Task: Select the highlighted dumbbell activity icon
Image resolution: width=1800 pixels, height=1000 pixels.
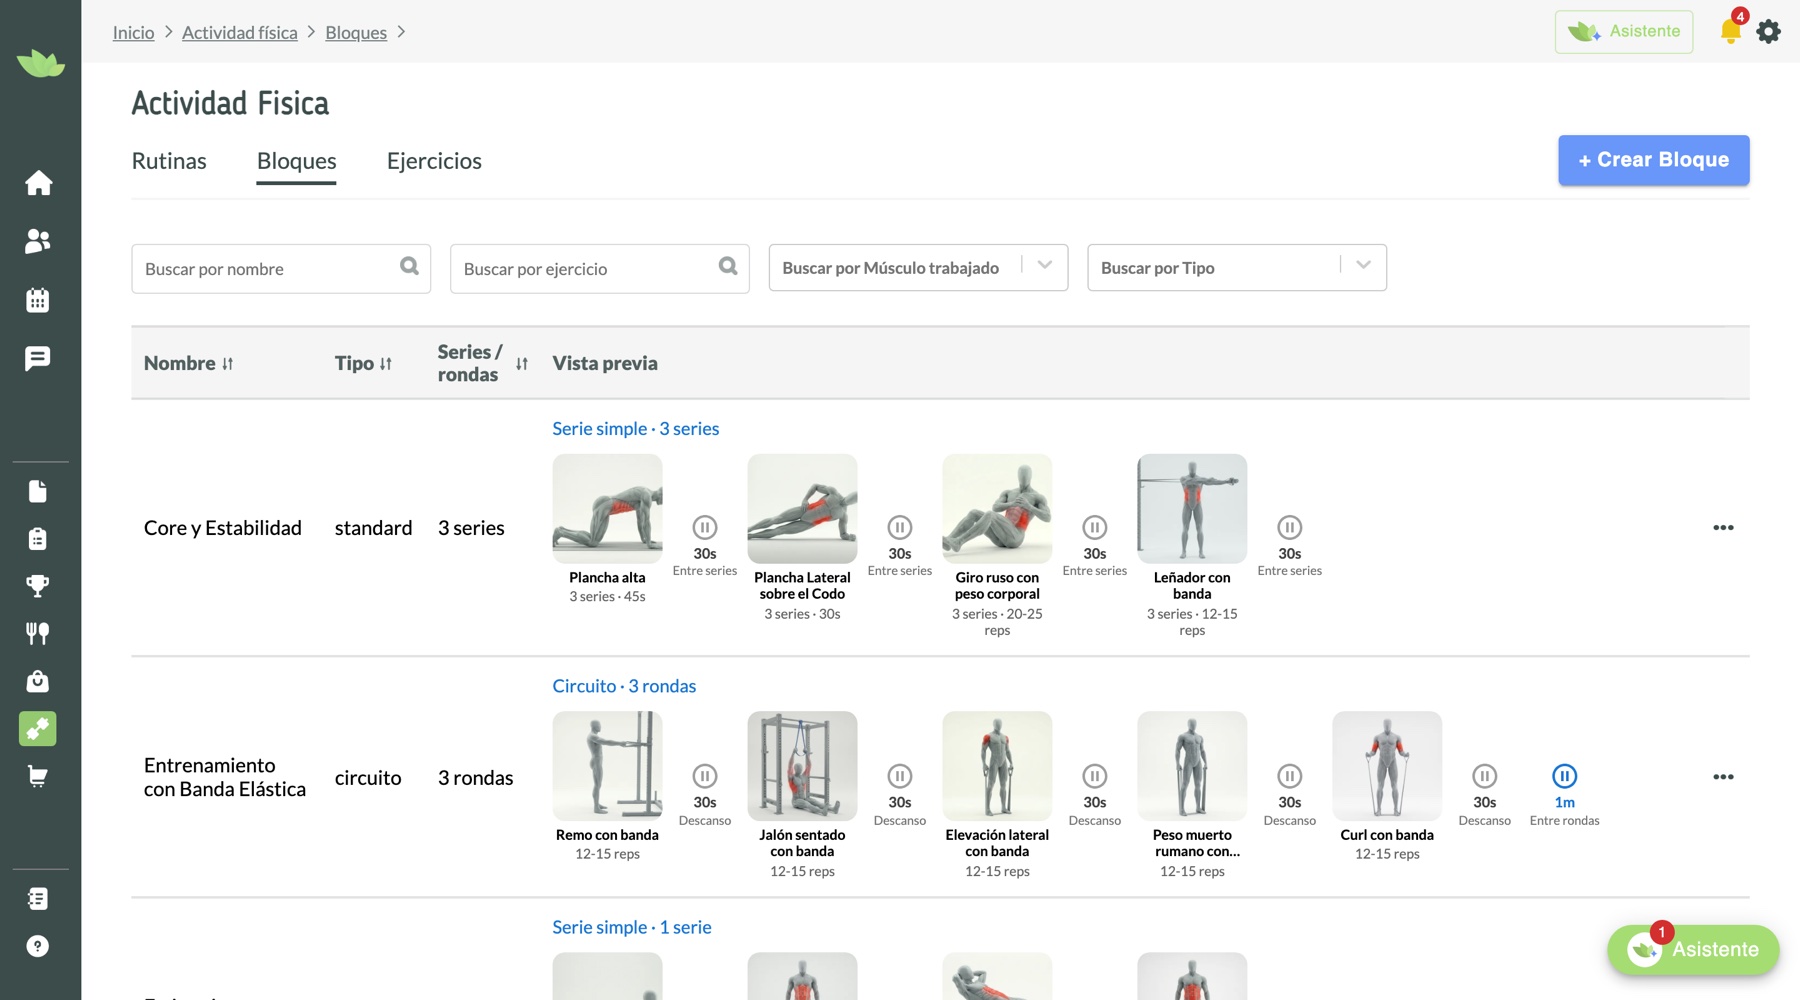Action: click(x=38, y=729)
